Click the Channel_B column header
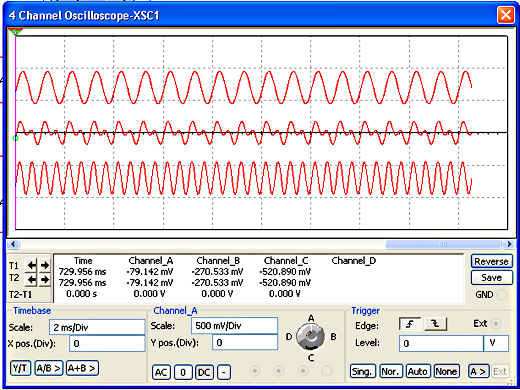 (218, 261)
